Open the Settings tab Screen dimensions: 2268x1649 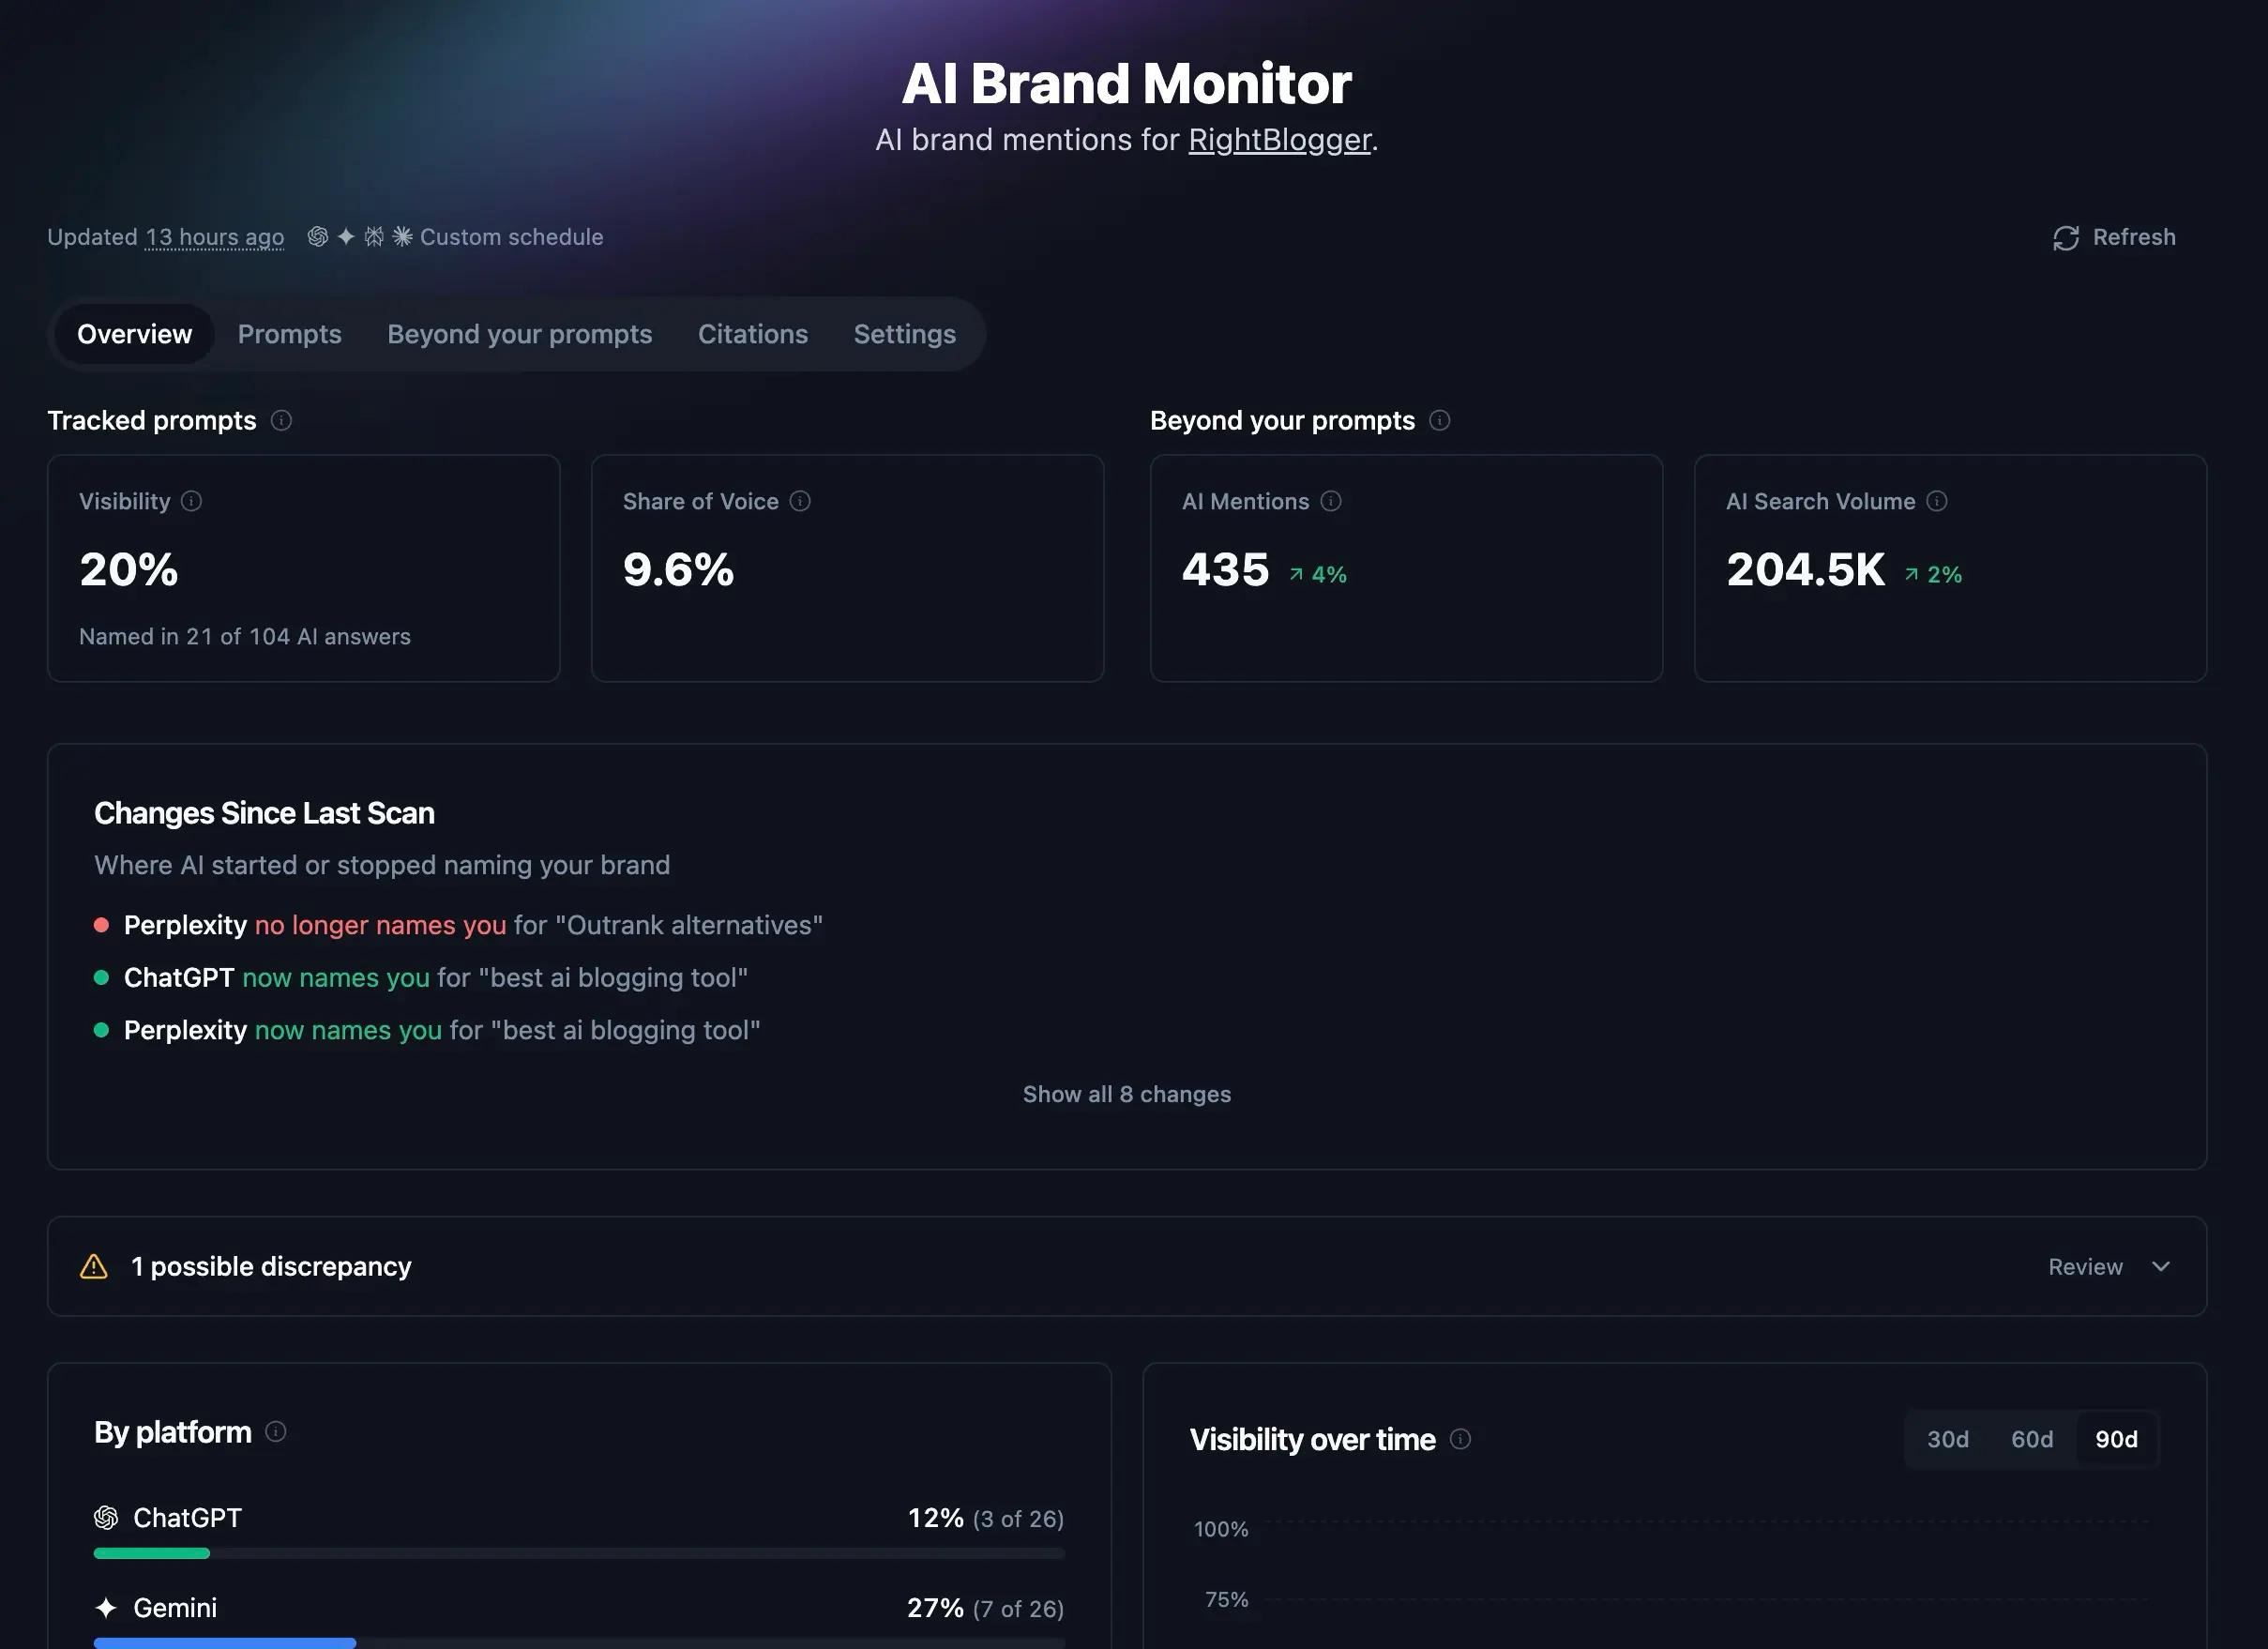tap(905, 334)
